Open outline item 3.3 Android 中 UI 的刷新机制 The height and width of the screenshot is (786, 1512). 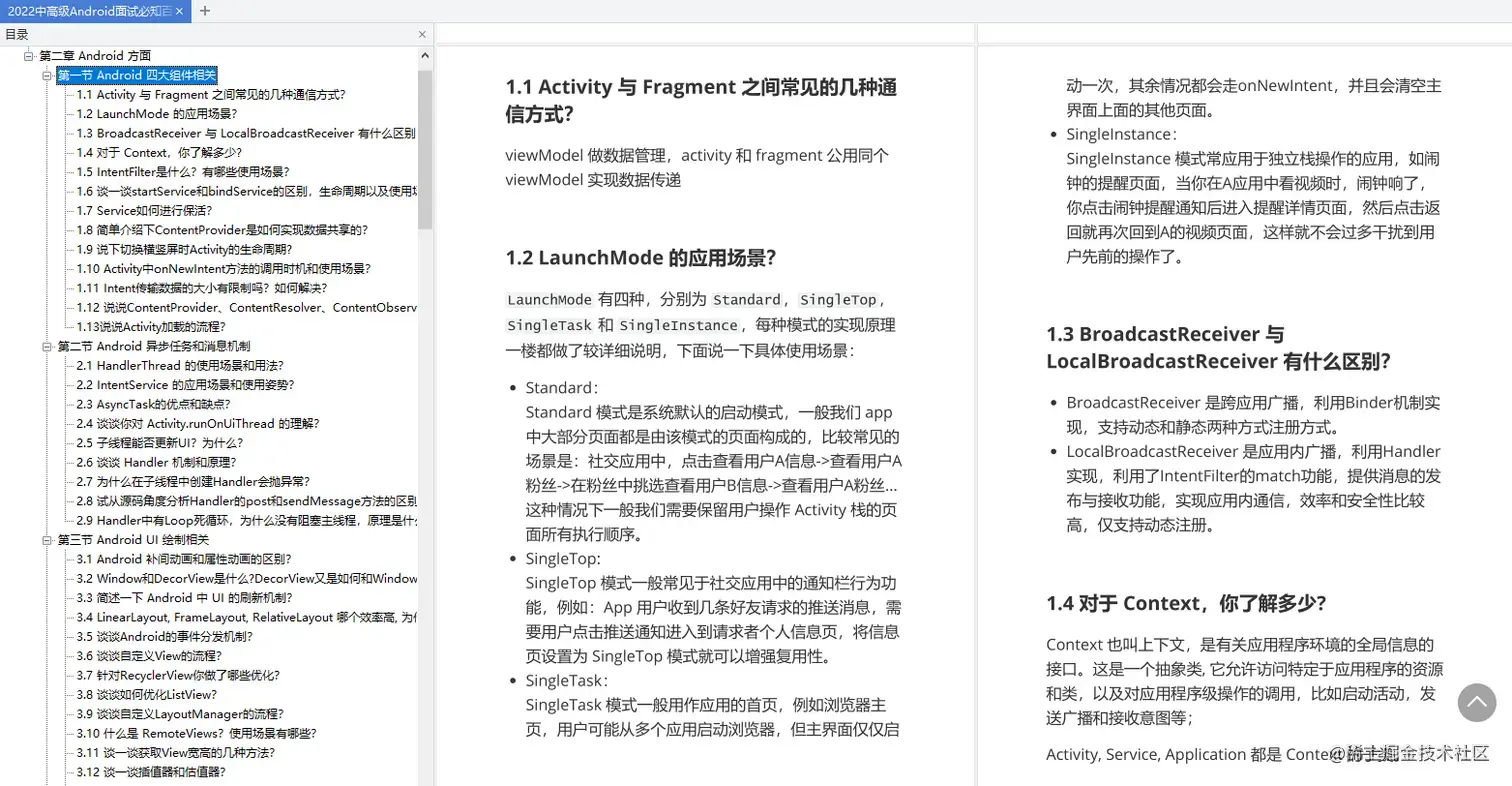tap(184, 598)
